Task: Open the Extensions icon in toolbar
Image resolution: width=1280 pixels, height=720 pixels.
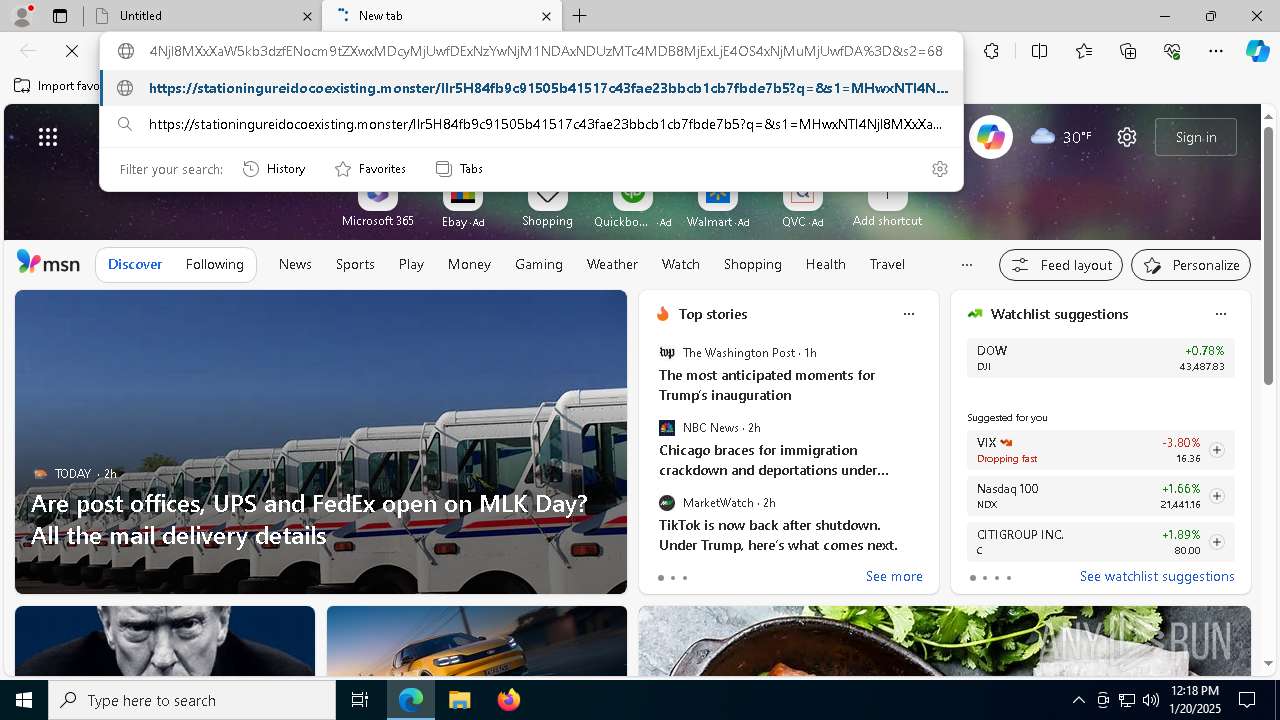Action: click(991, 51)
